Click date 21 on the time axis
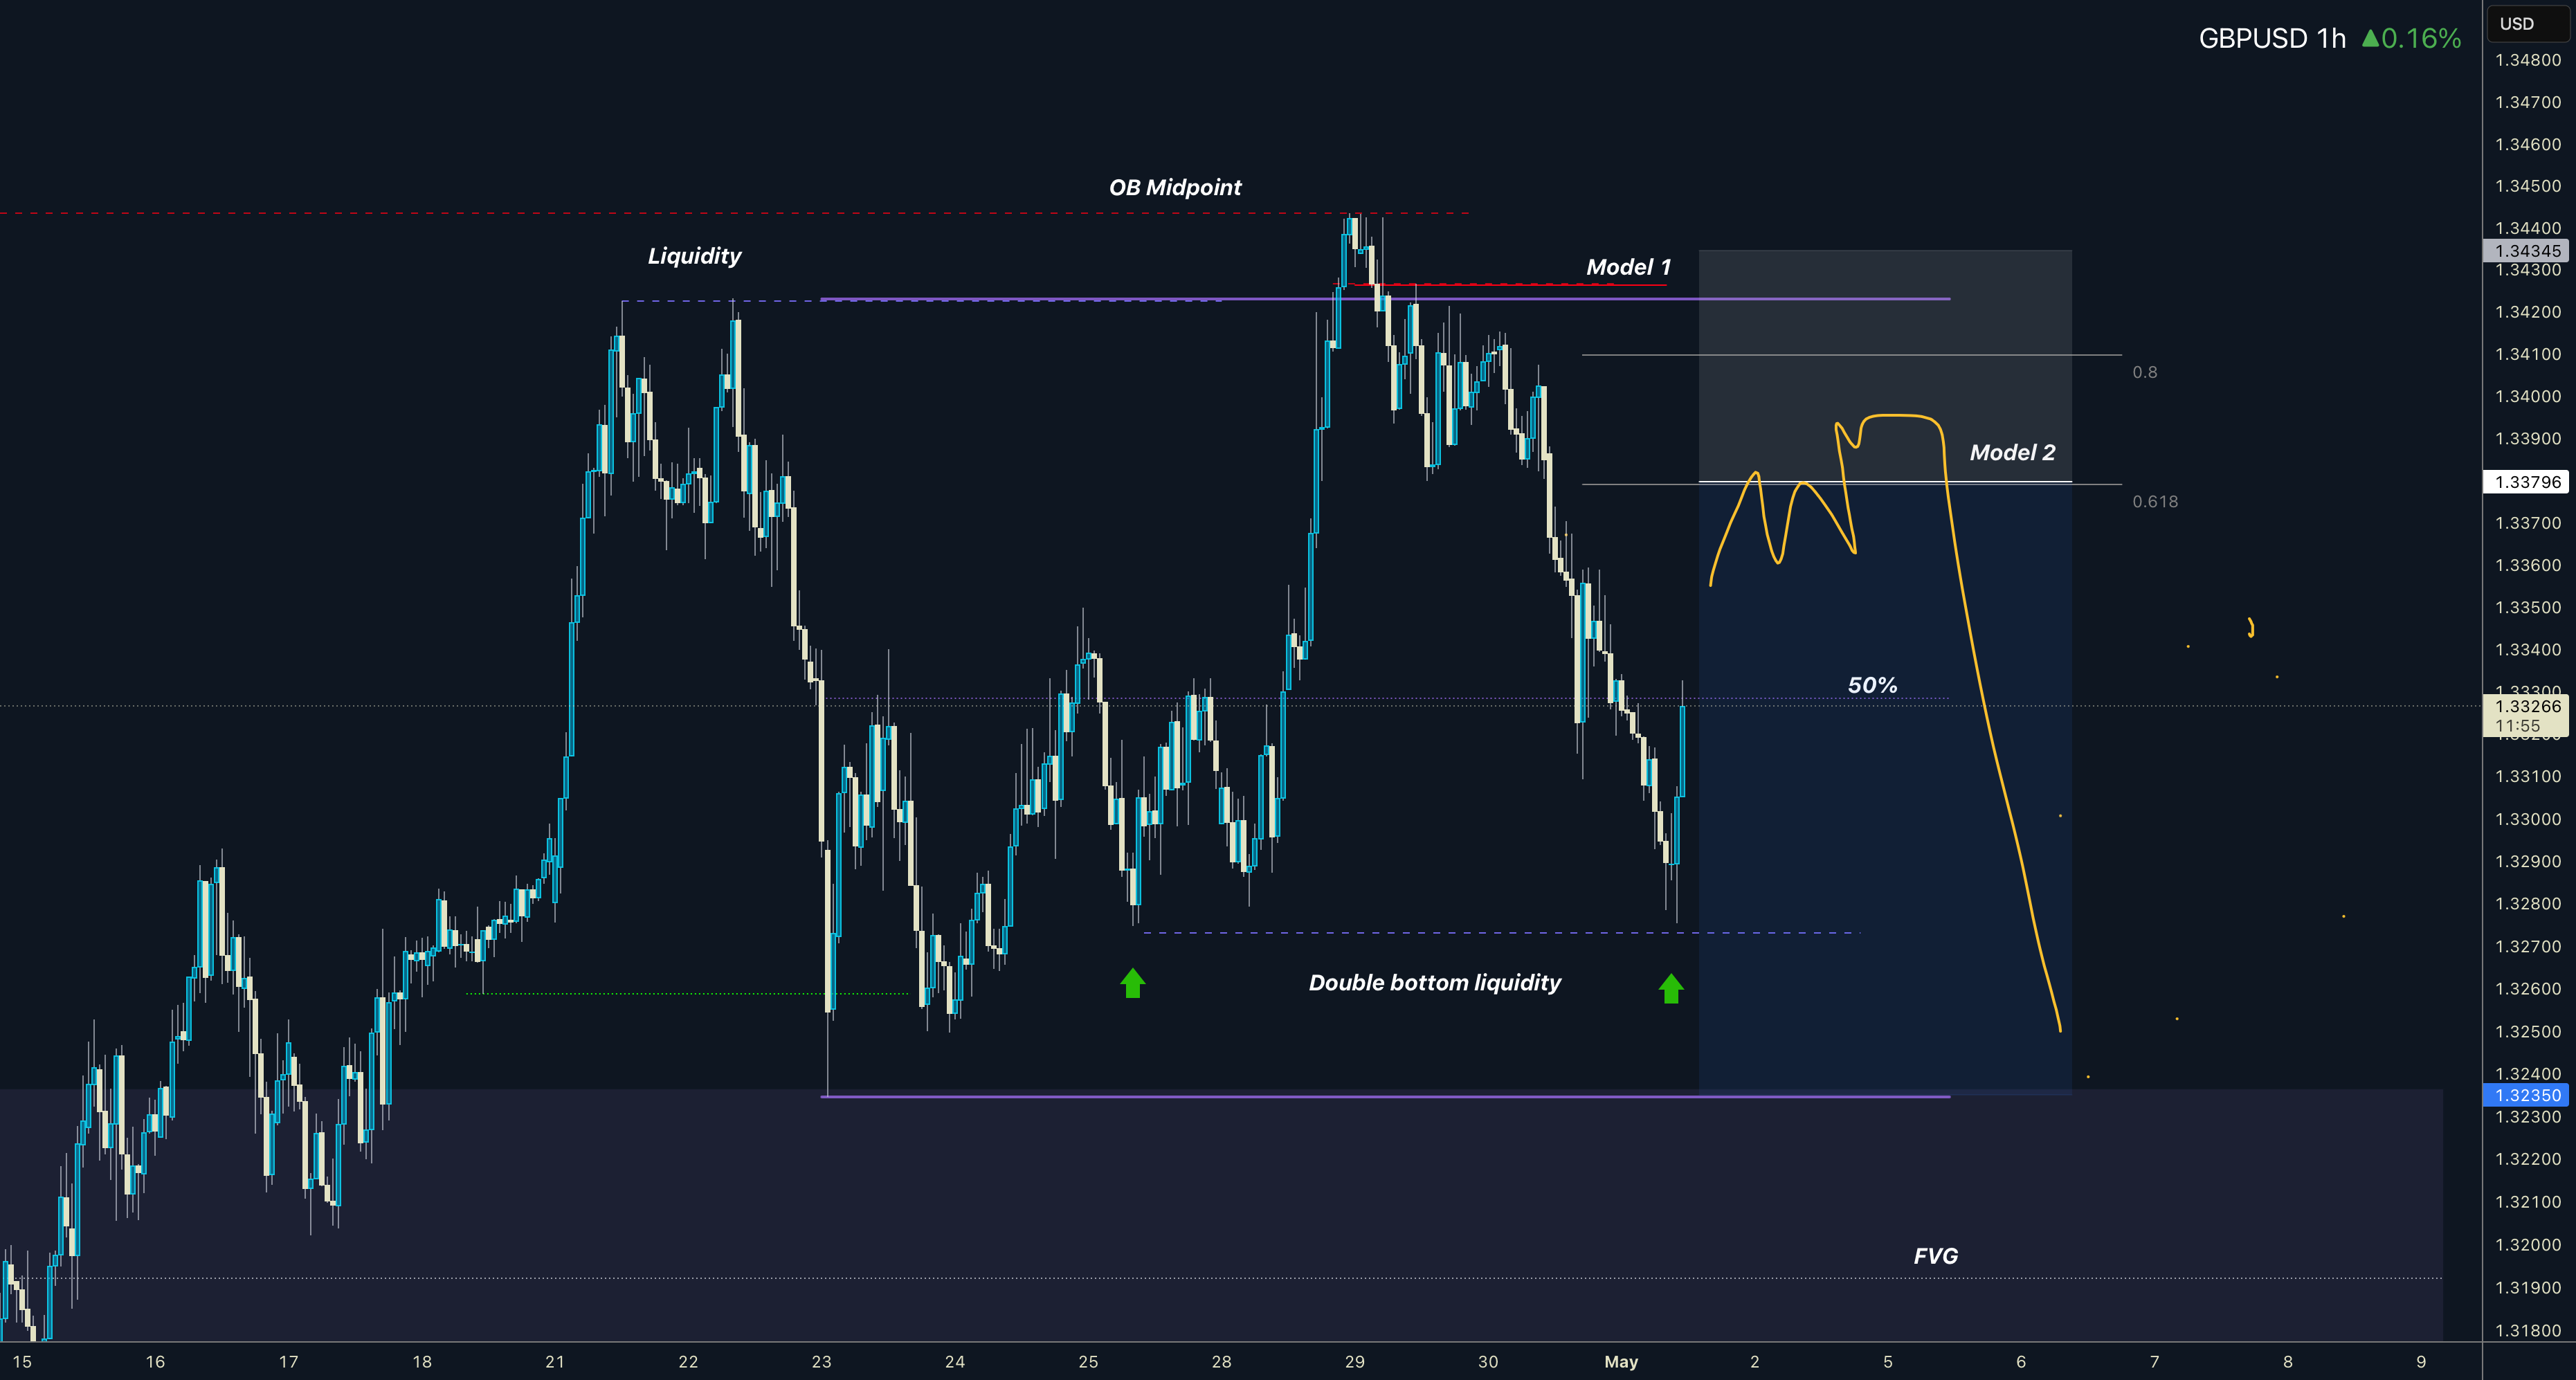Screen dimensions: 2576x1380 (x=555, y=1362)
